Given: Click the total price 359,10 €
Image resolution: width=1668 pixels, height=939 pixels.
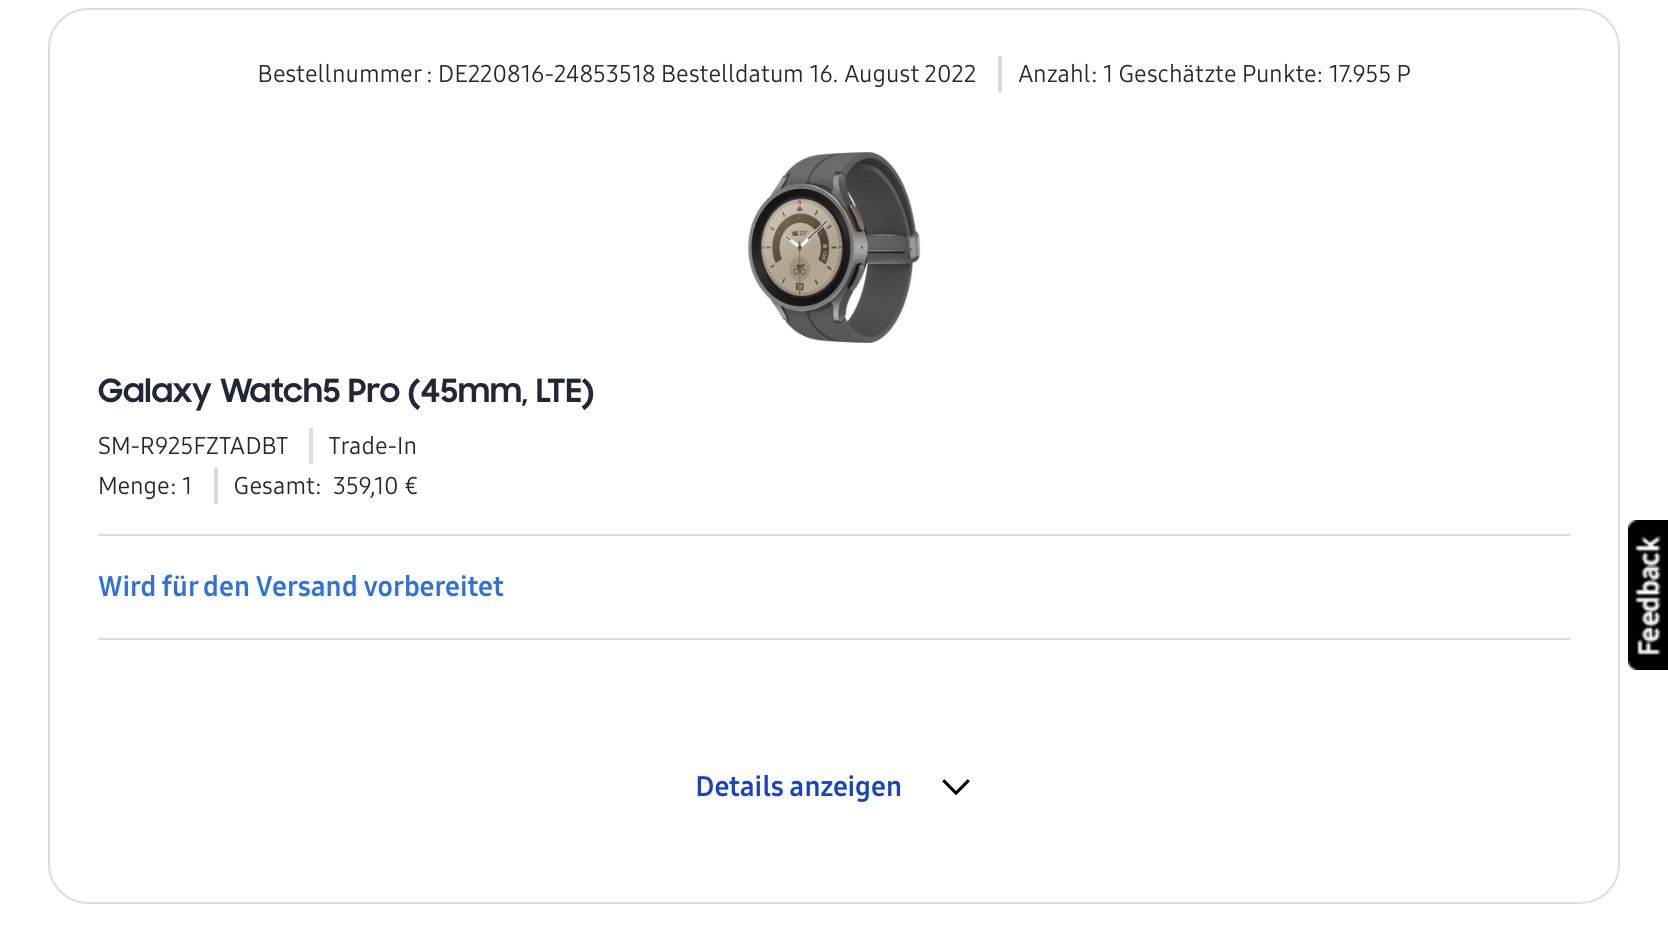Looking at the screenshot, I should point(375,486).
